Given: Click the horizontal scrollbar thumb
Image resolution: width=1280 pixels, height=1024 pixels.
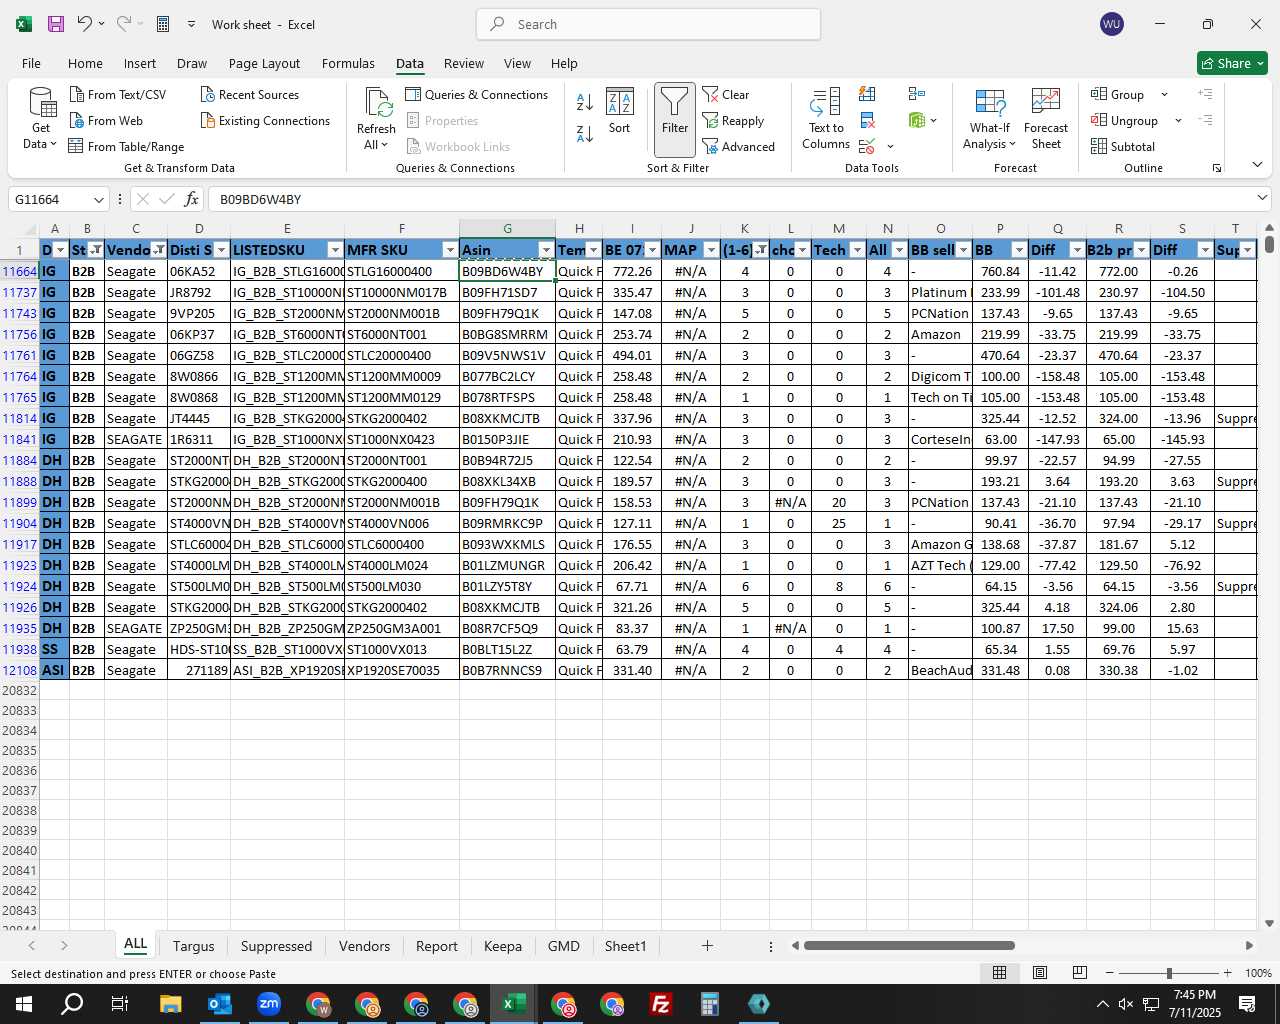Looking at the screenshot, I should [909, 945].
